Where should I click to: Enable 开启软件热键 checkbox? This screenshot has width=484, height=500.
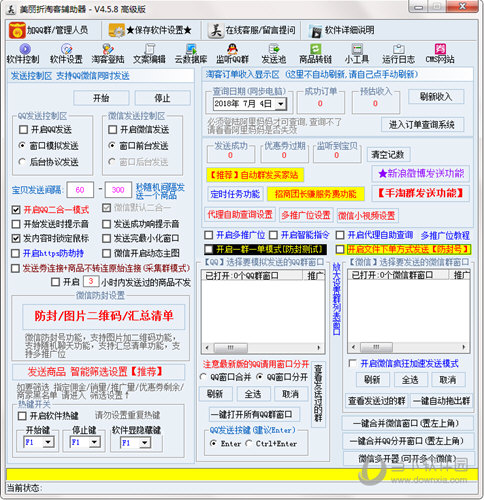[x=22, y=416]
